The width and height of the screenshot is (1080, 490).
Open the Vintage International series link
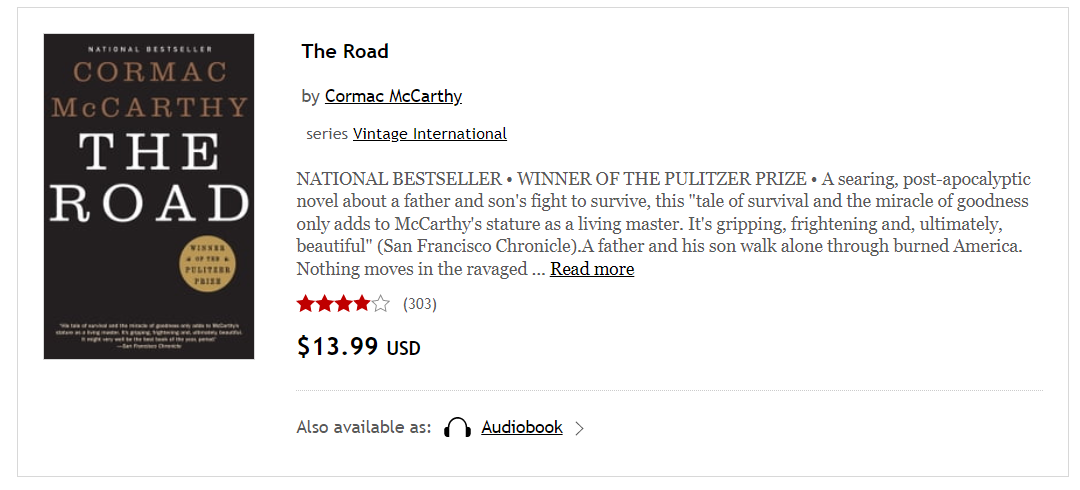click(x=430, y=134)
